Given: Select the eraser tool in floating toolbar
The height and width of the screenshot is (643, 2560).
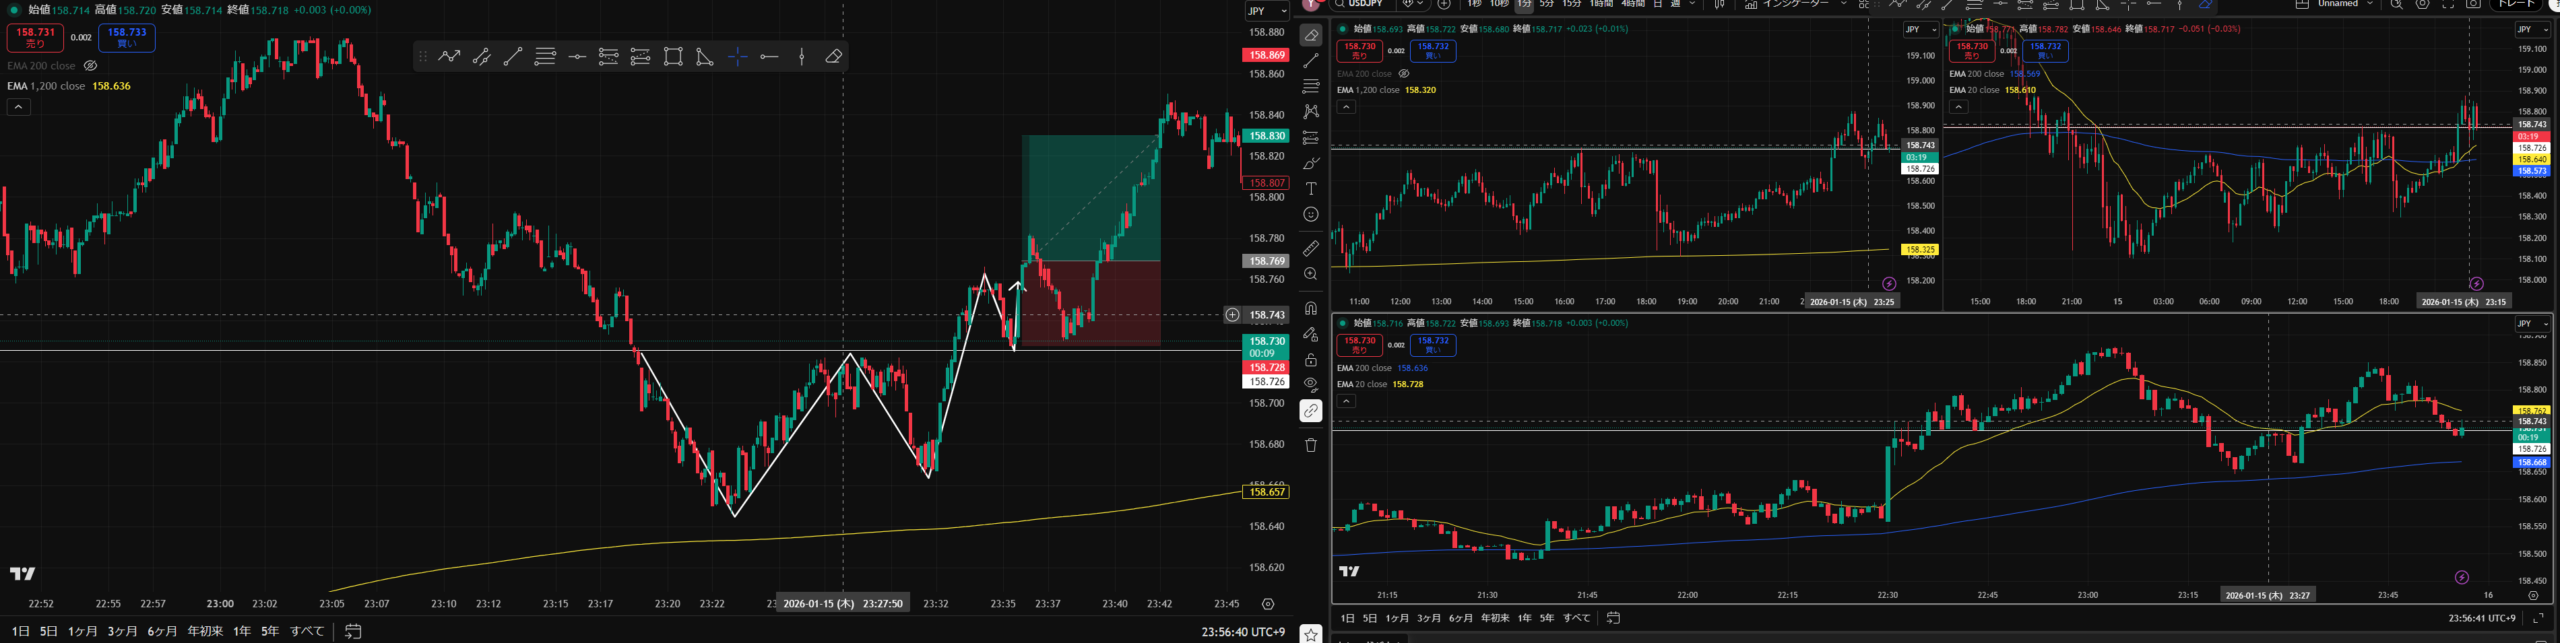Looking at the screenshot, I should pos(833,57).
